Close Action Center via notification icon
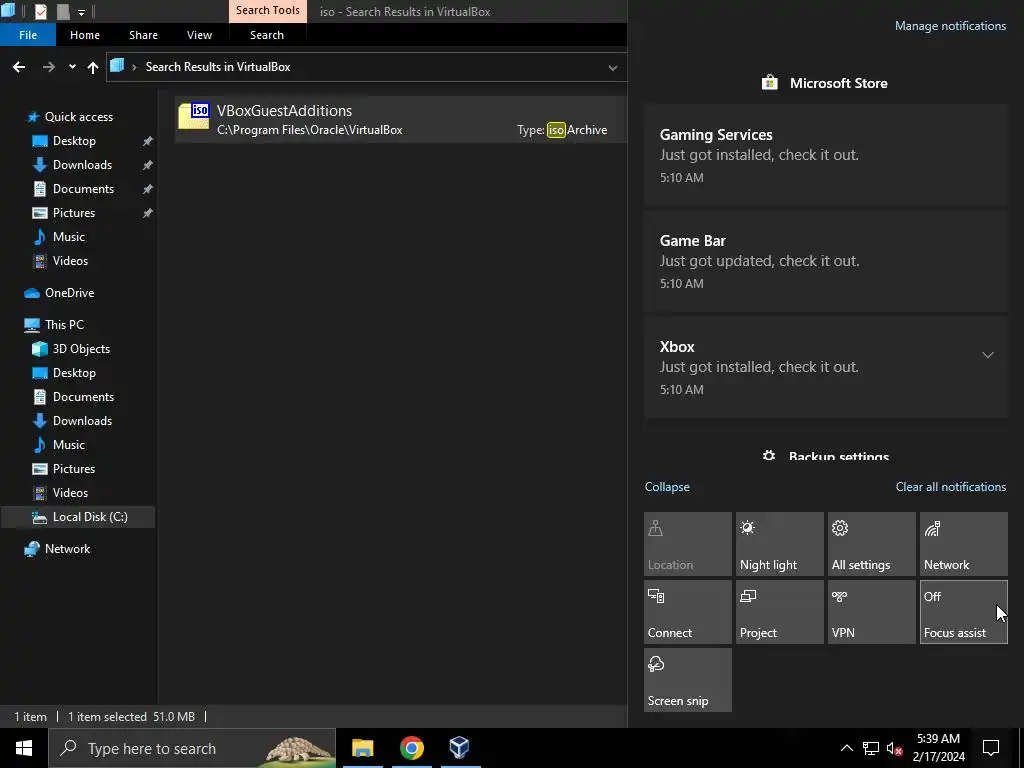1024x768 pixels. click(991, 748)
